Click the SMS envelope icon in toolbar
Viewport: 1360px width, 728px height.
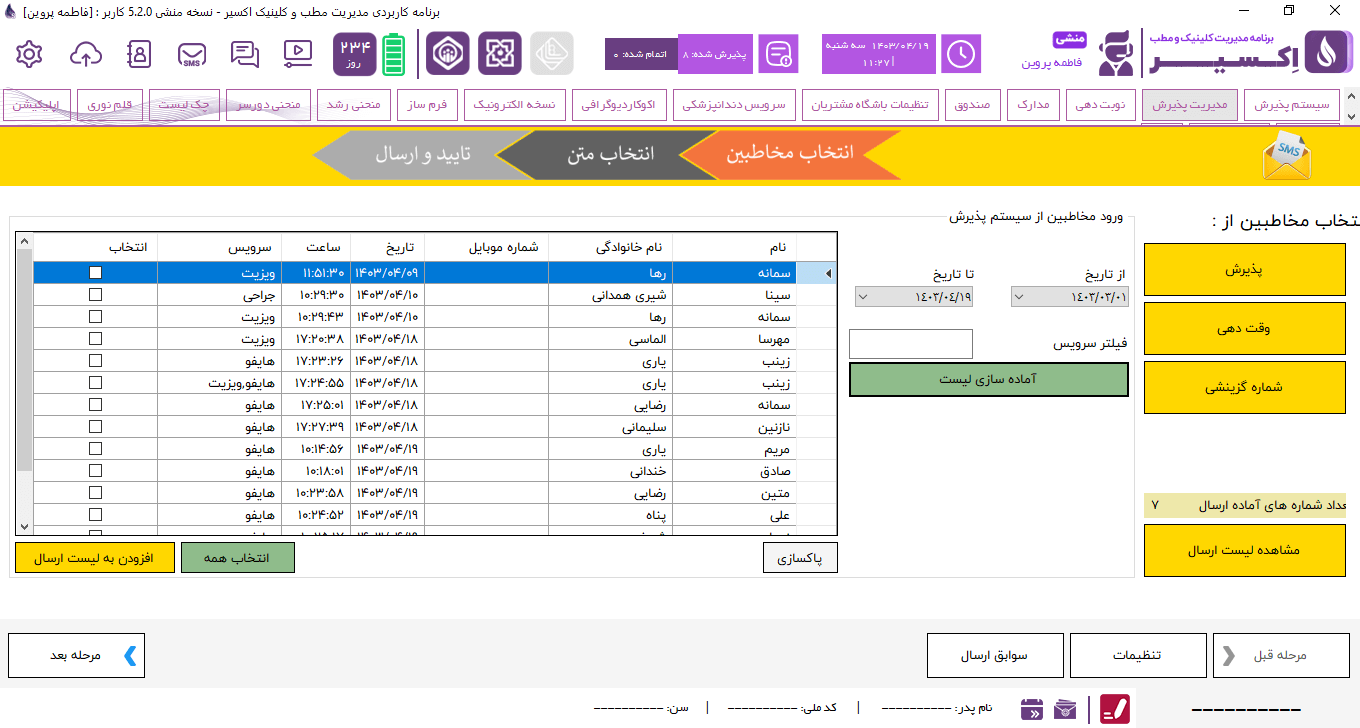[x=192, y=54]
